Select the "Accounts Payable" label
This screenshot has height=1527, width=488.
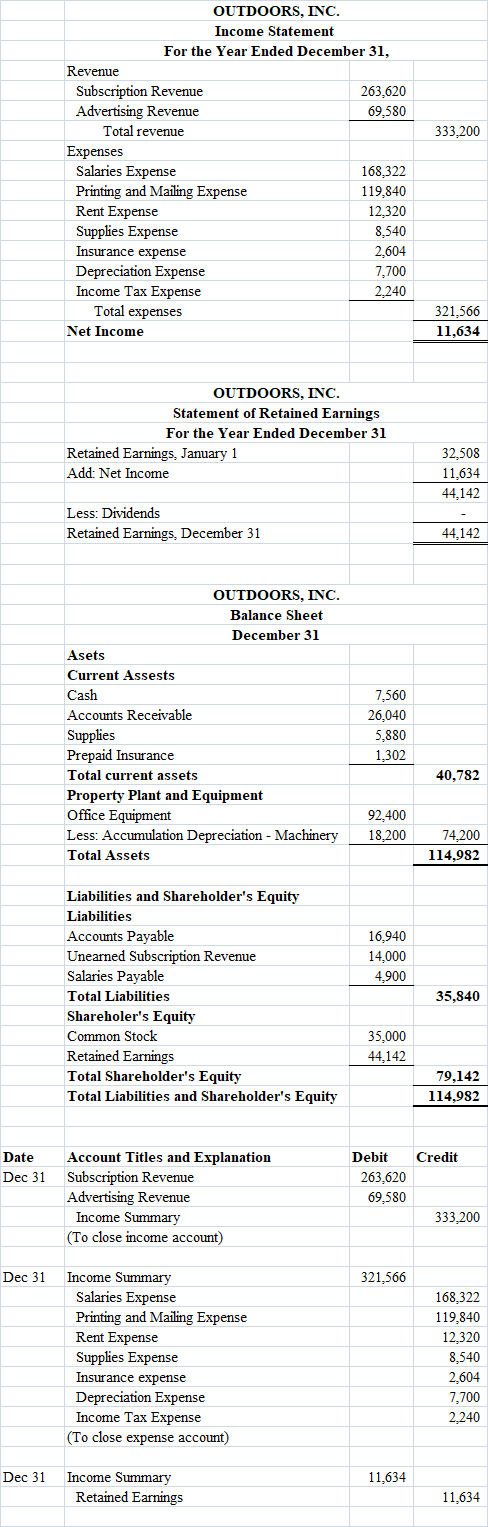click(120, 936)
